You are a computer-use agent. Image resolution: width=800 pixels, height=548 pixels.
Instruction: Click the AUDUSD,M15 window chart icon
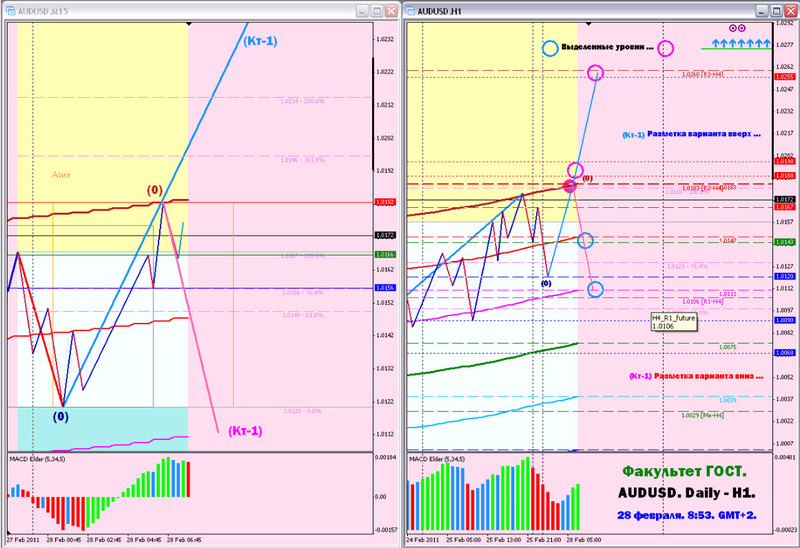pos(10,11)
